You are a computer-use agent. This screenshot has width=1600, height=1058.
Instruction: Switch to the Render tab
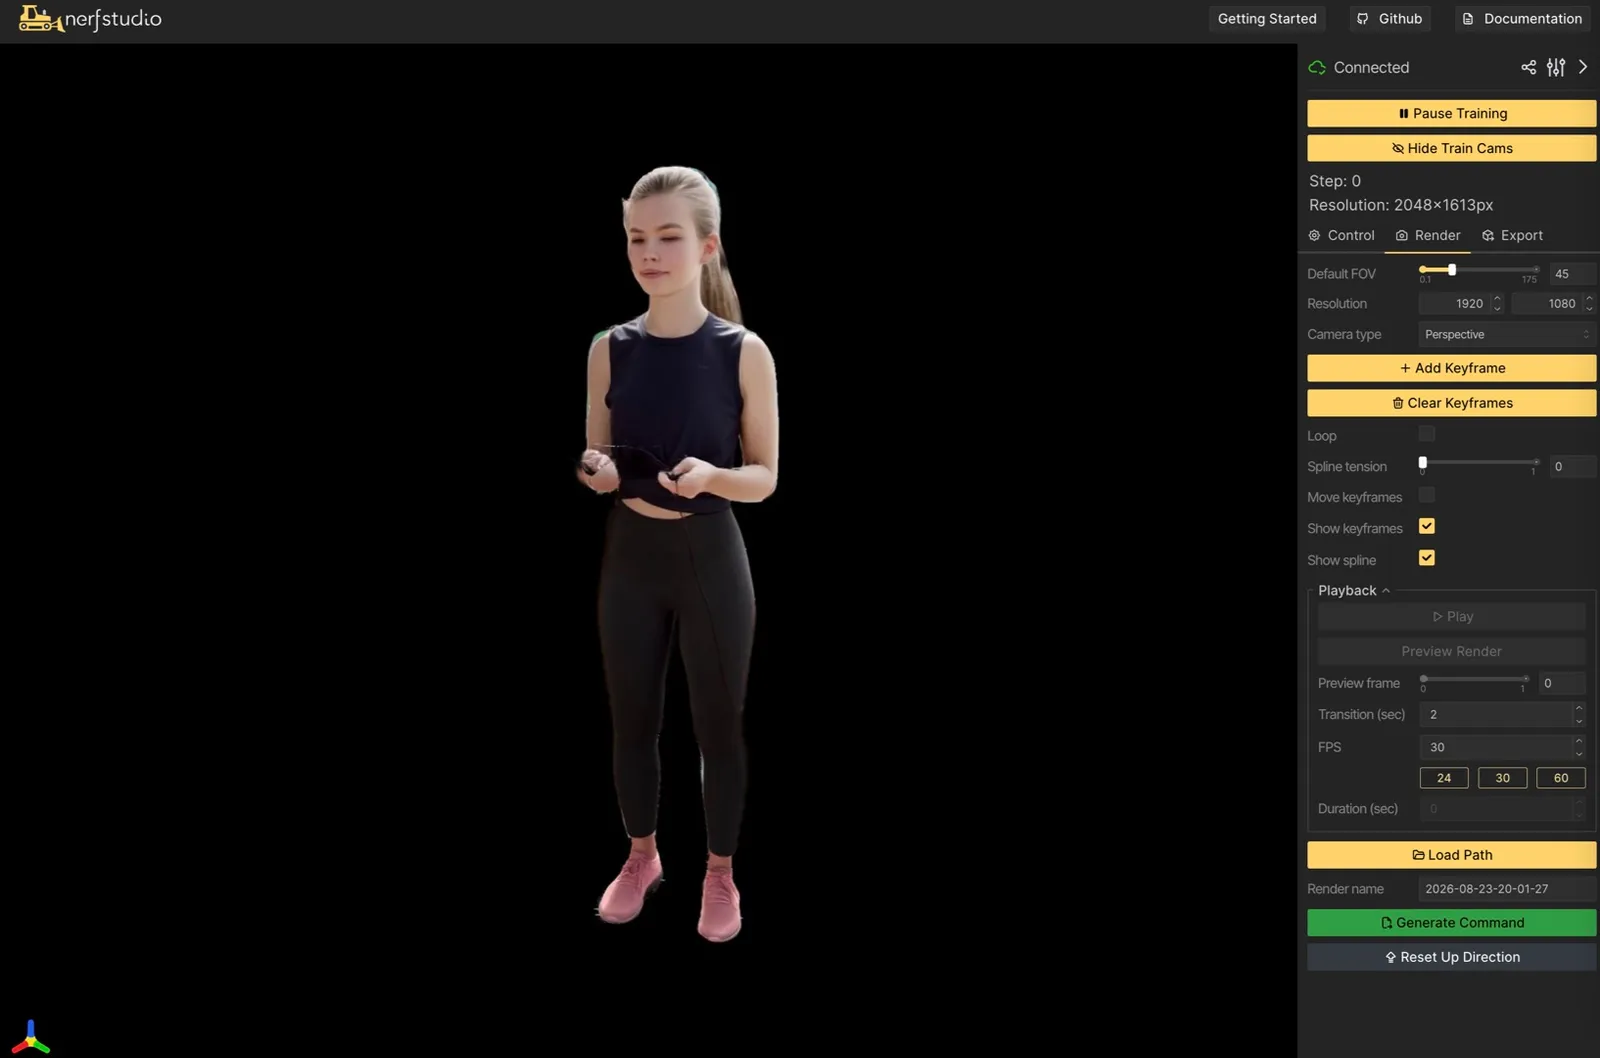point(1428,235)
